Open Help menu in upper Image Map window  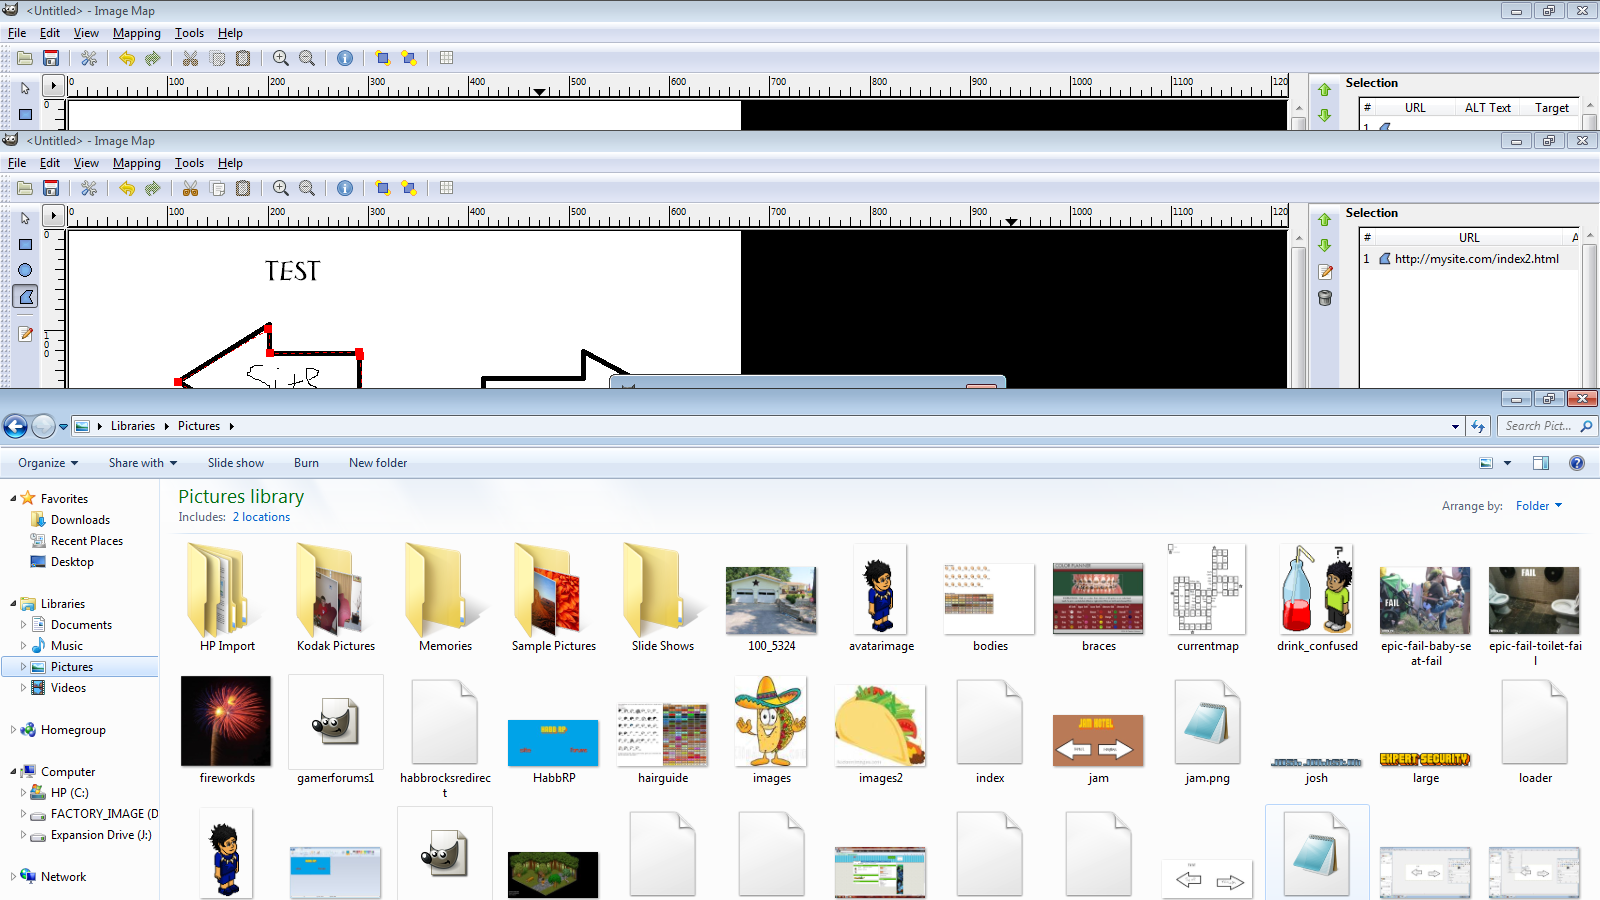coord(230,33)
